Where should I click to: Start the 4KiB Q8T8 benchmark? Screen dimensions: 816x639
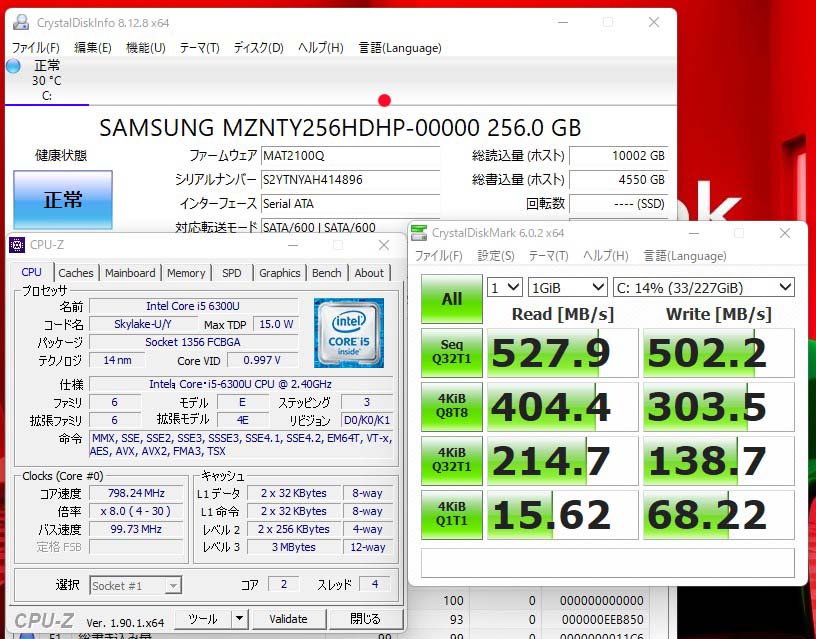pyautogui.click(x=452, y=406)
